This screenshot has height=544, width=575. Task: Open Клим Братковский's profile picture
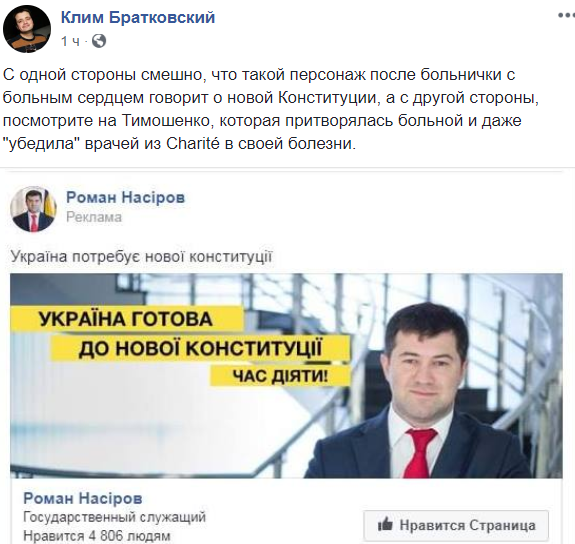click(27, 29)
